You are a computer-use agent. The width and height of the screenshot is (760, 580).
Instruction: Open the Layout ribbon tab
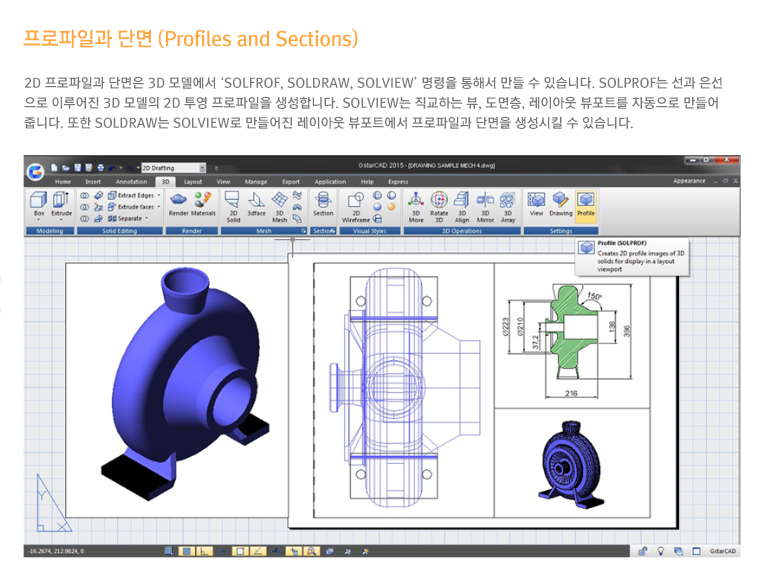(192, 182)
